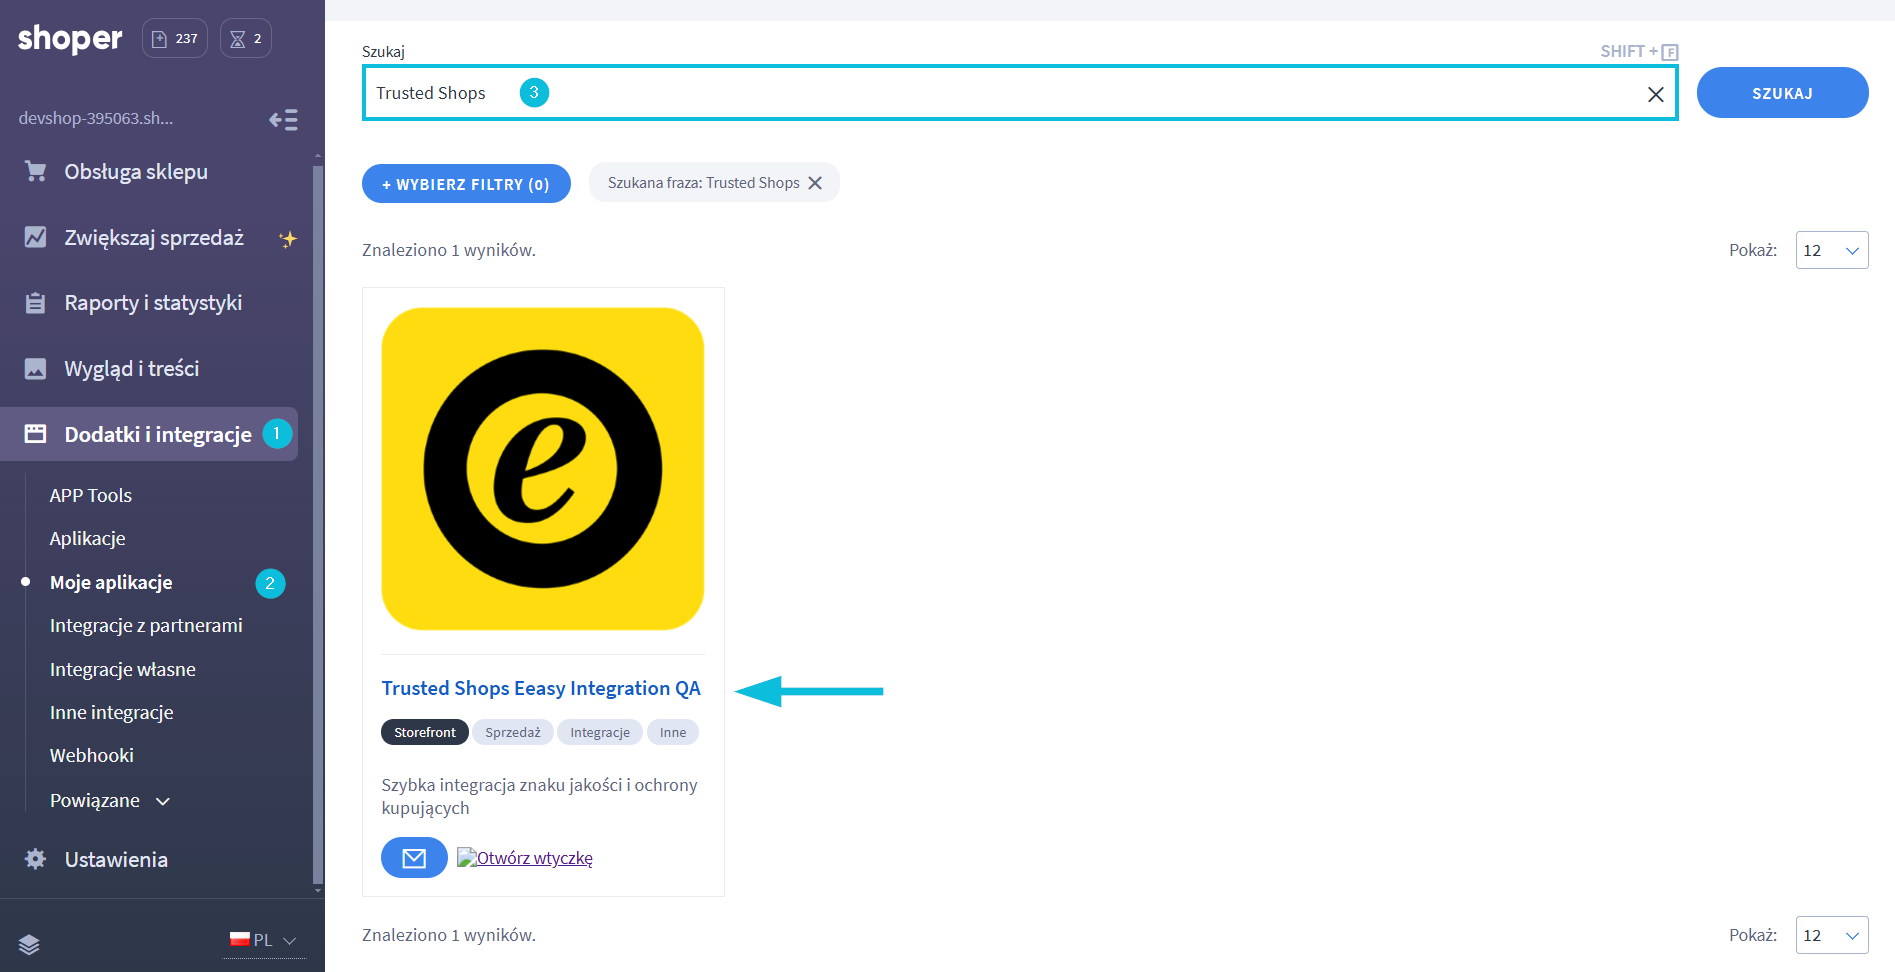Viewport: 1895px width, 972px height.
Task: Open Trusted Shops Eeasy Integration QA link
Action: pyautogui.click(x=541, y=689)
